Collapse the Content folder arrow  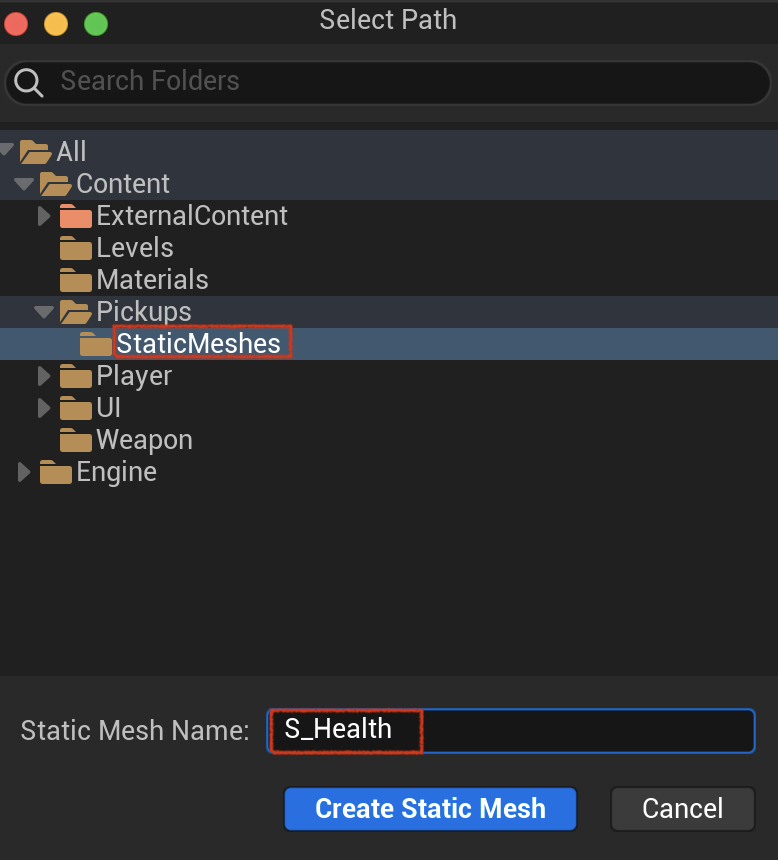24,184
